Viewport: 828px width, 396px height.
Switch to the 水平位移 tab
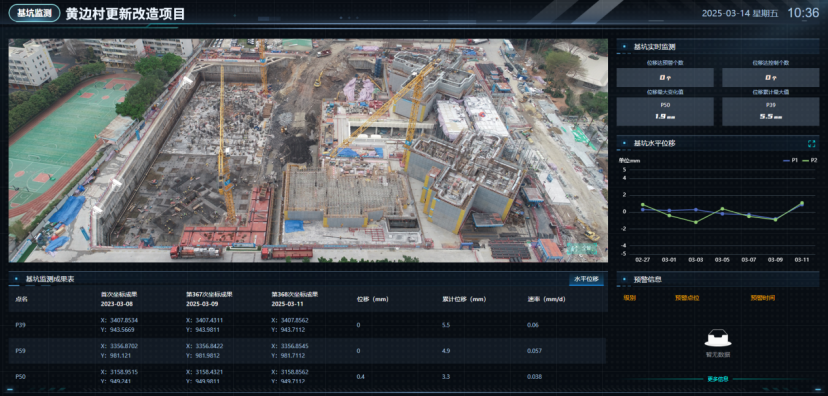(x=586, y=279)
